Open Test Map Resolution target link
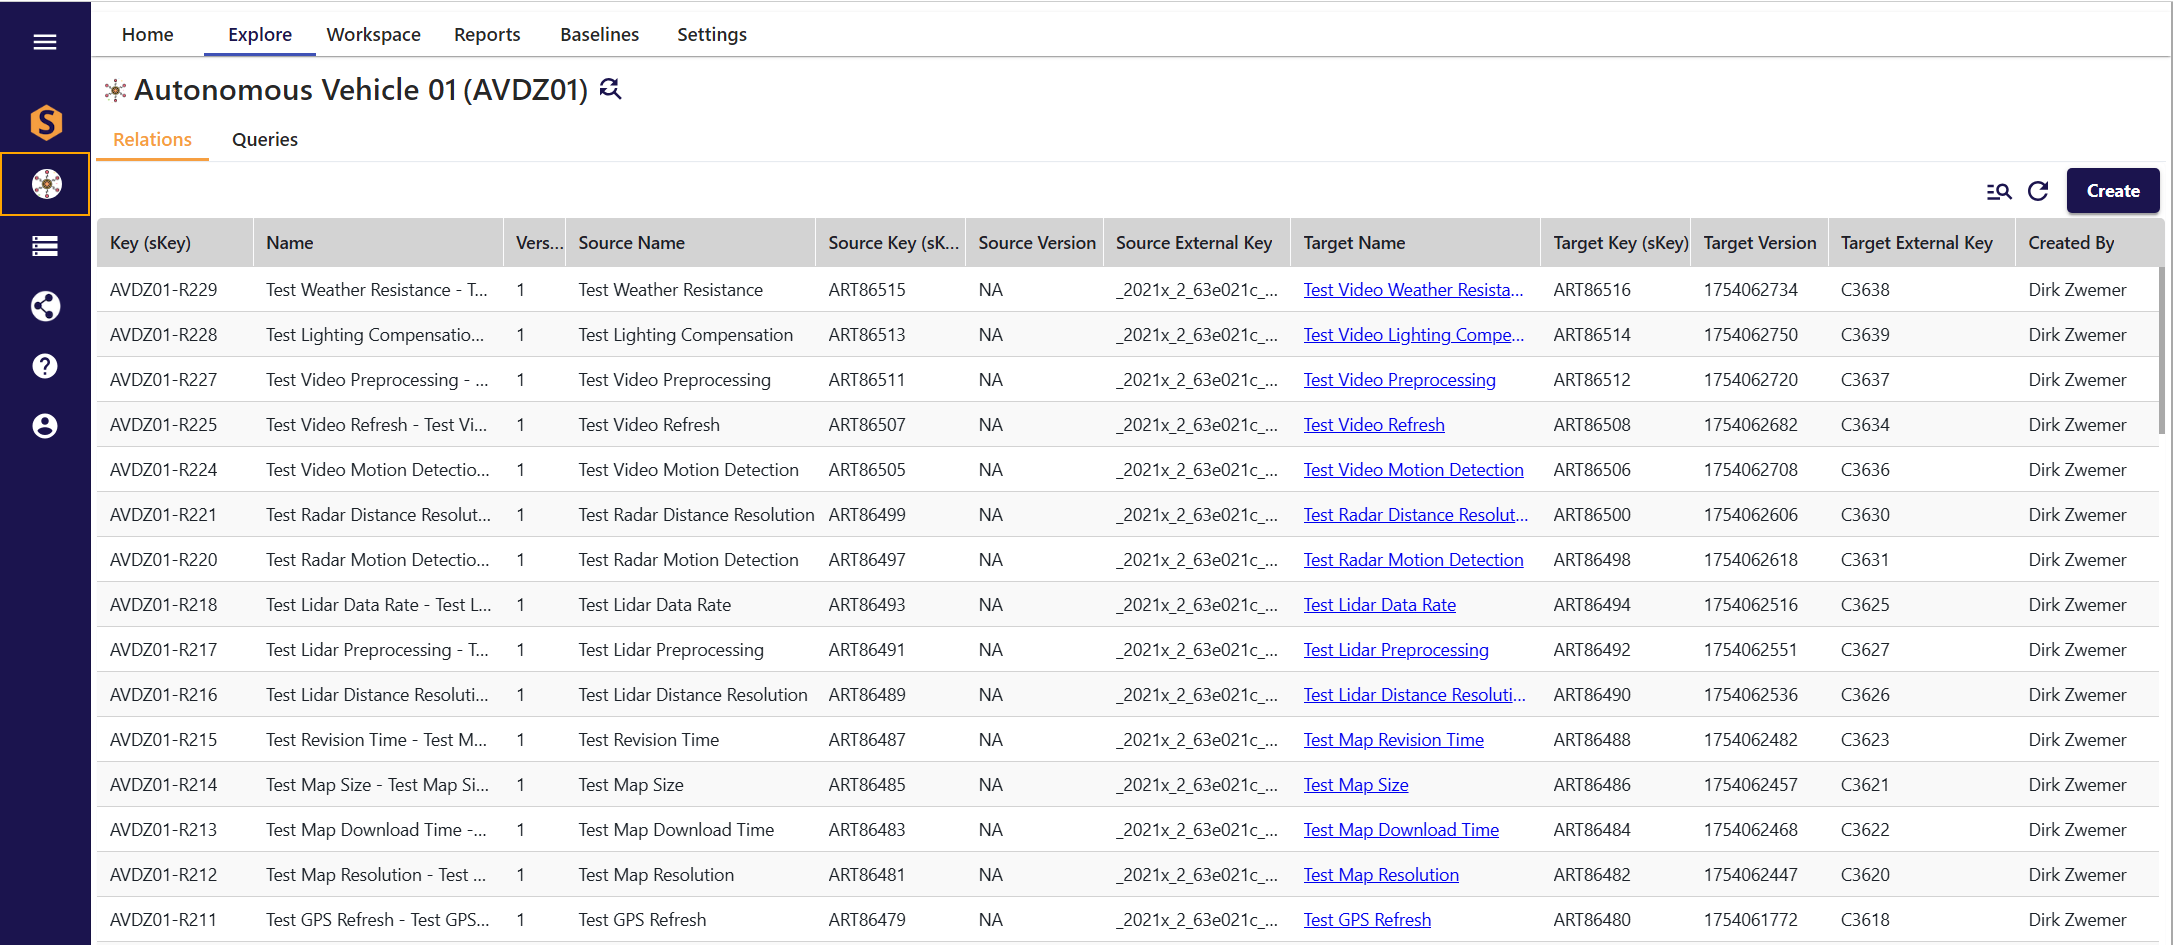The image size is (2173, 945). (1381, 875)
